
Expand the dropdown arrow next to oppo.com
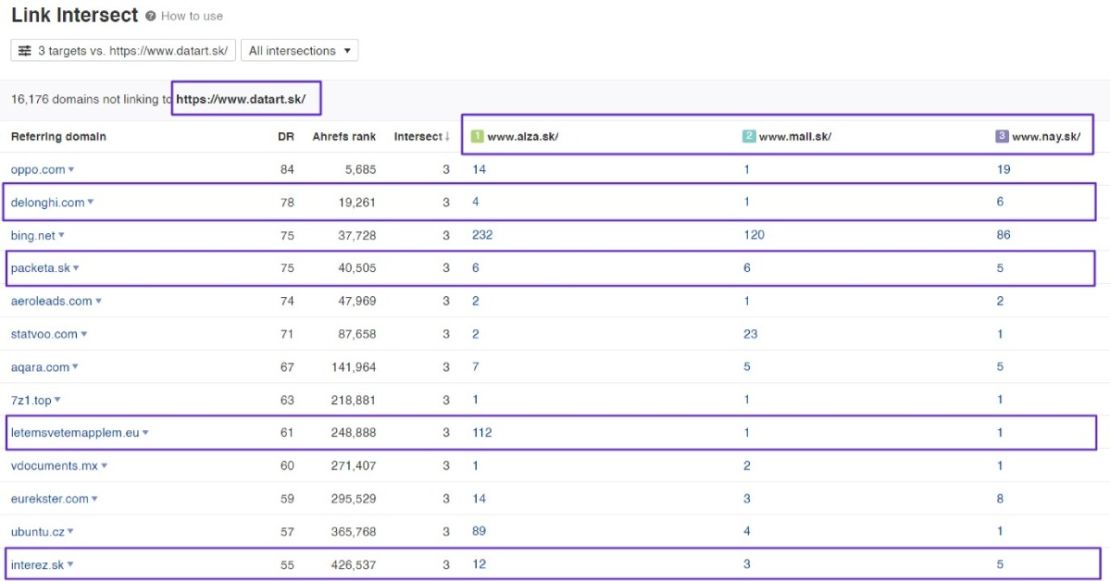tap(71, 169)
